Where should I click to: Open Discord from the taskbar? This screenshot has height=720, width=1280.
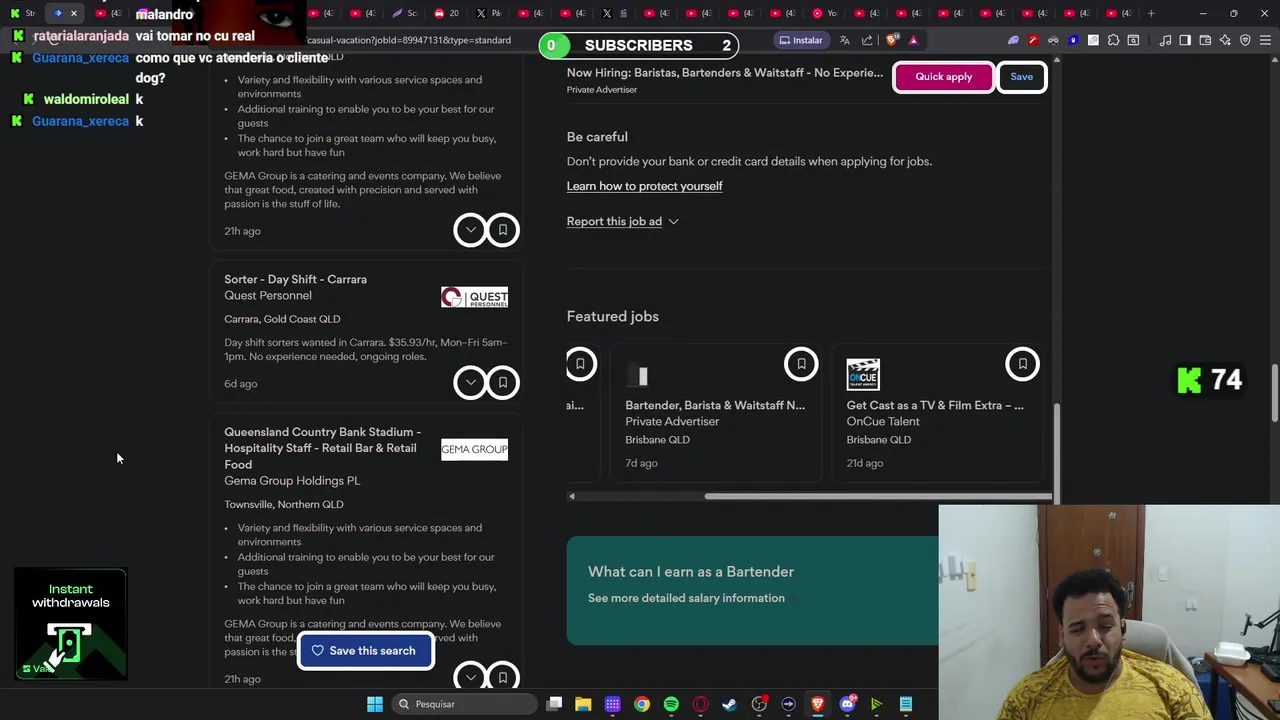click(x=847, y=704)
